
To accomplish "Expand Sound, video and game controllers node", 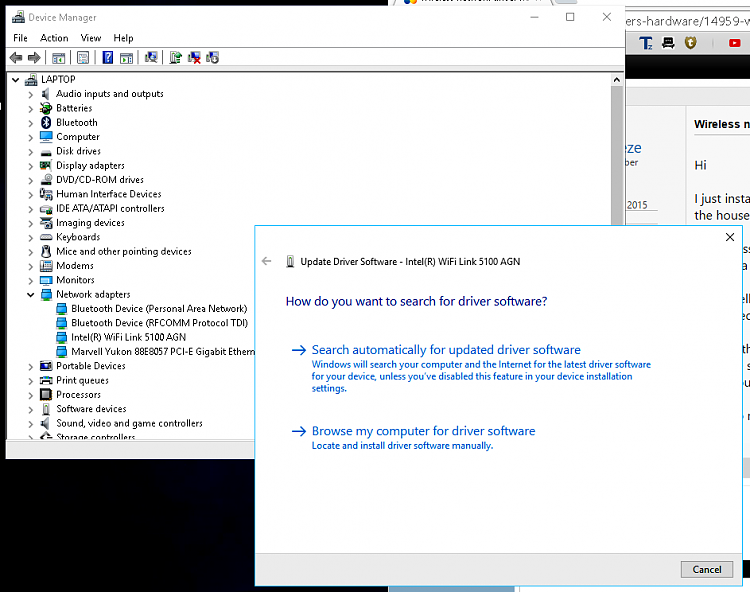I will (x=31, y=424).
